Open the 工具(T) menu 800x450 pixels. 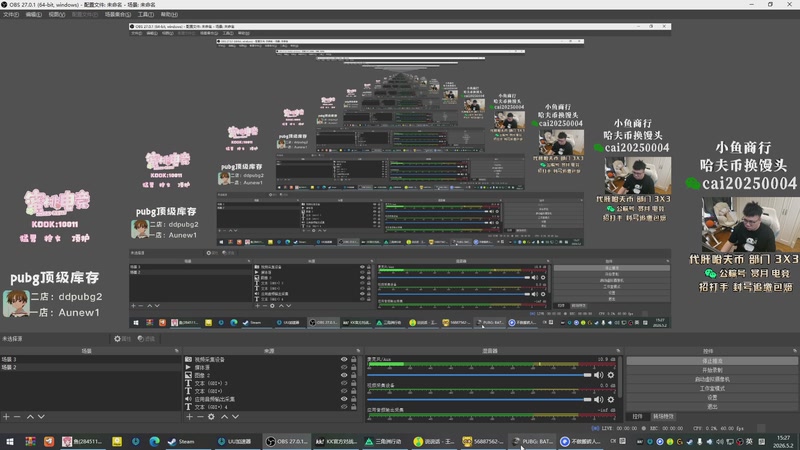tap(145, 15)
